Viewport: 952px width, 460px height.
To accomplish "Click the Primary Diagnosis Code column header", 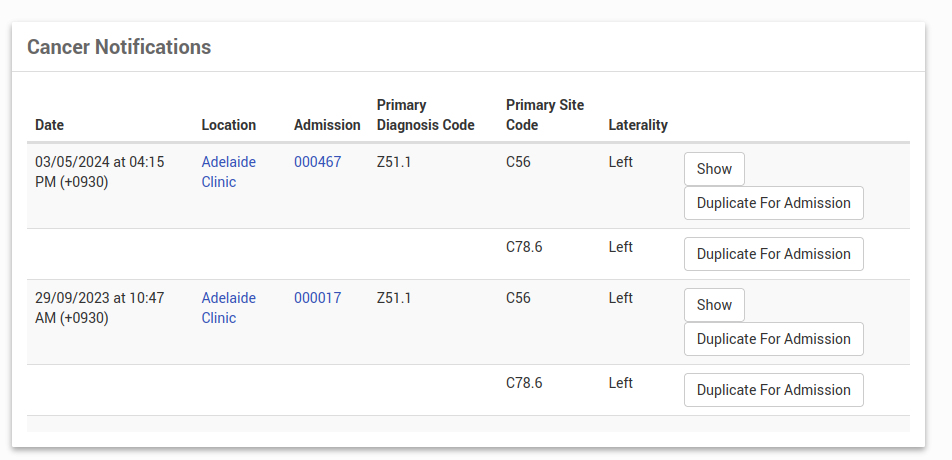I will tap(425, 115).
